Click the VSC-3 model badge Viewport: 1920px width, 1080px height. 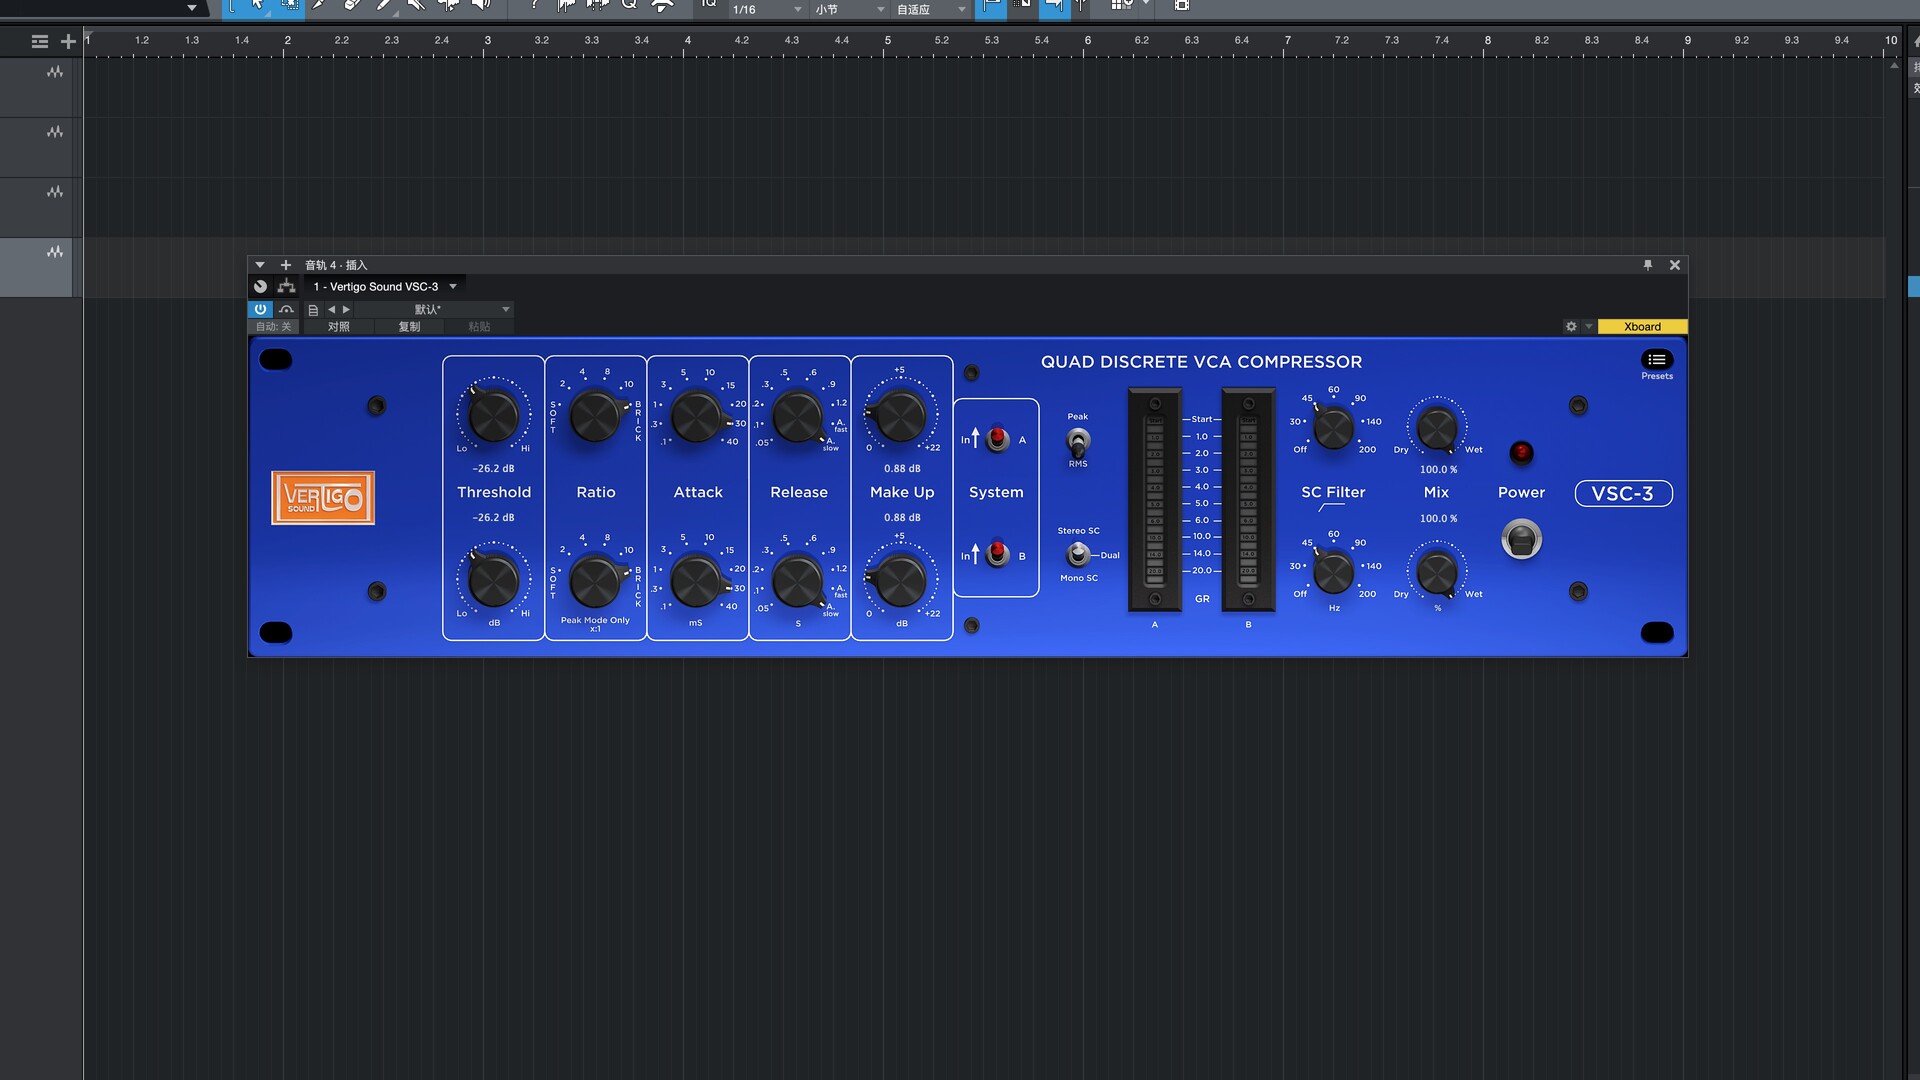click(x=1623, y=494)
